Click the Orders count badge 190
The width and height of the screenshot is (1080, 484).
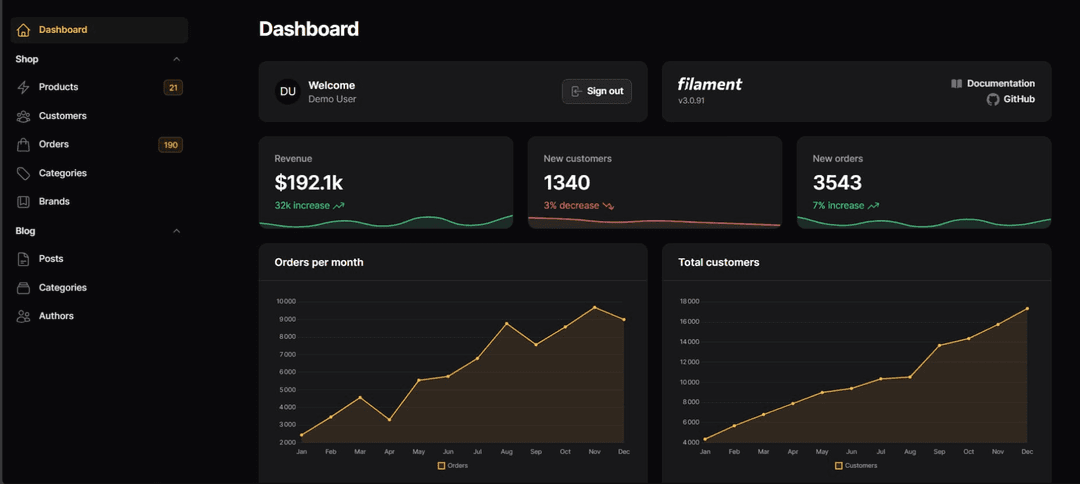170,145
